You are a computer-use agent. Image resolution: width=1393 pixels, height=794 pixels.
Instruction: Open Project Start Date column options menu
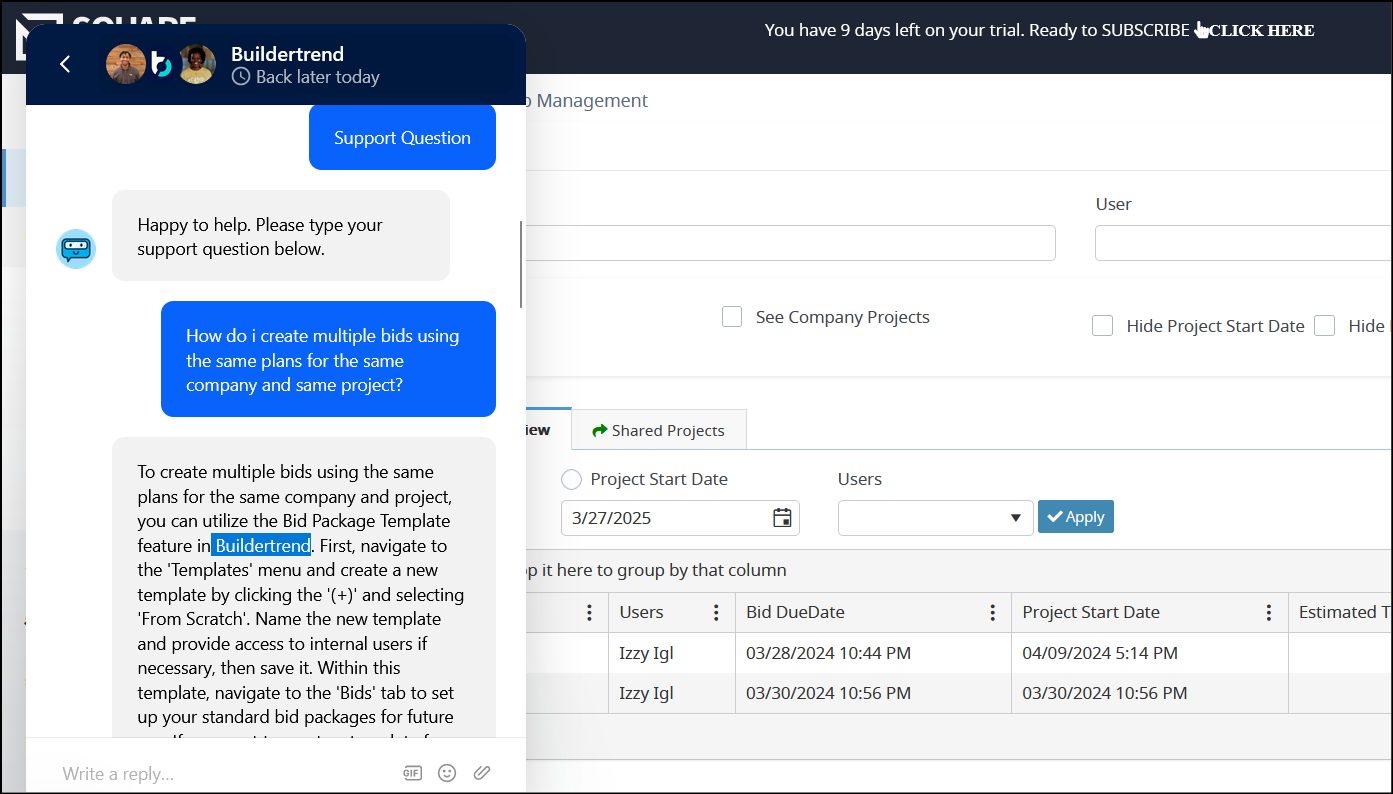coord(1269,612)
